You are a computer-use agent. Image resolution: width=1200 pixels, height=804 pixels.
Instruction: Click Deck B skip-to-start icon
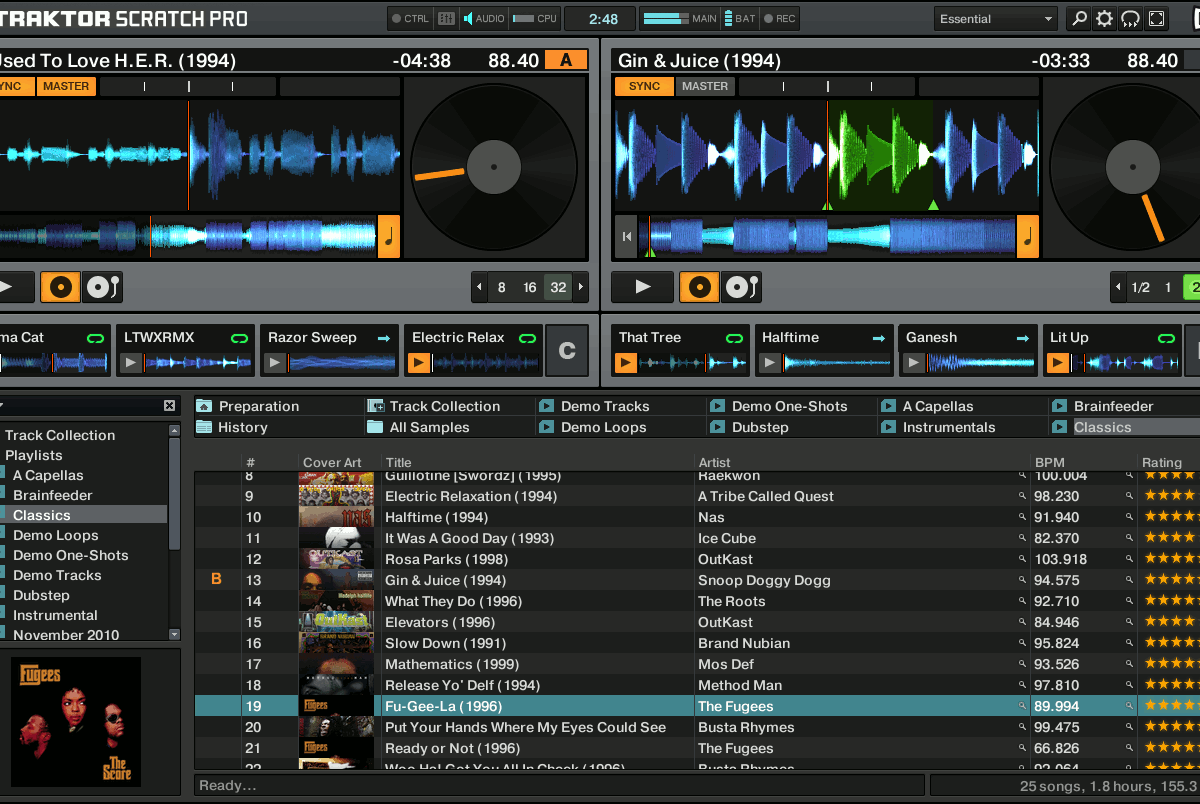626,237
